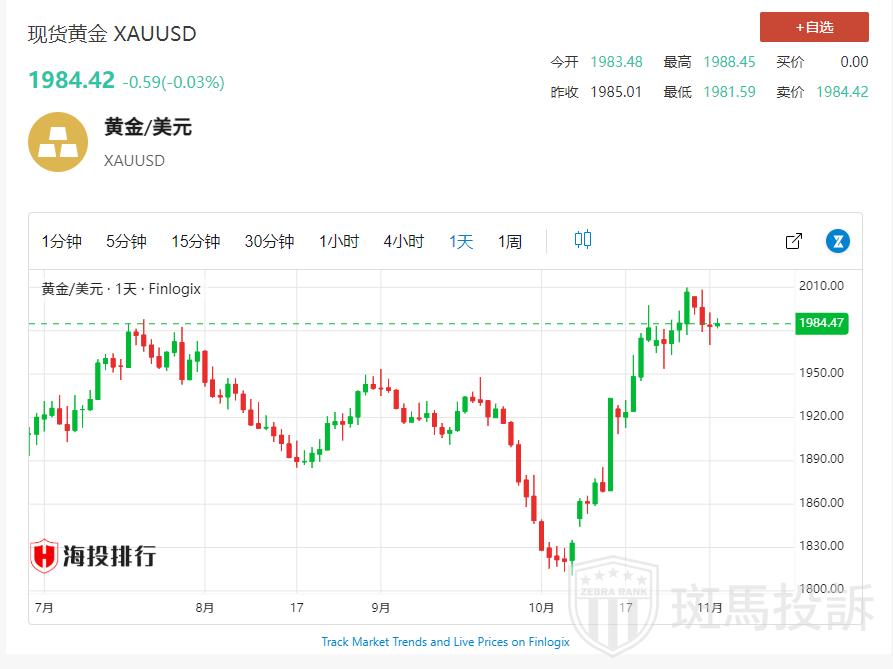893x669 pixels.
Task: Click the 海投排行 logo on chart
Action: coord(93,556)
